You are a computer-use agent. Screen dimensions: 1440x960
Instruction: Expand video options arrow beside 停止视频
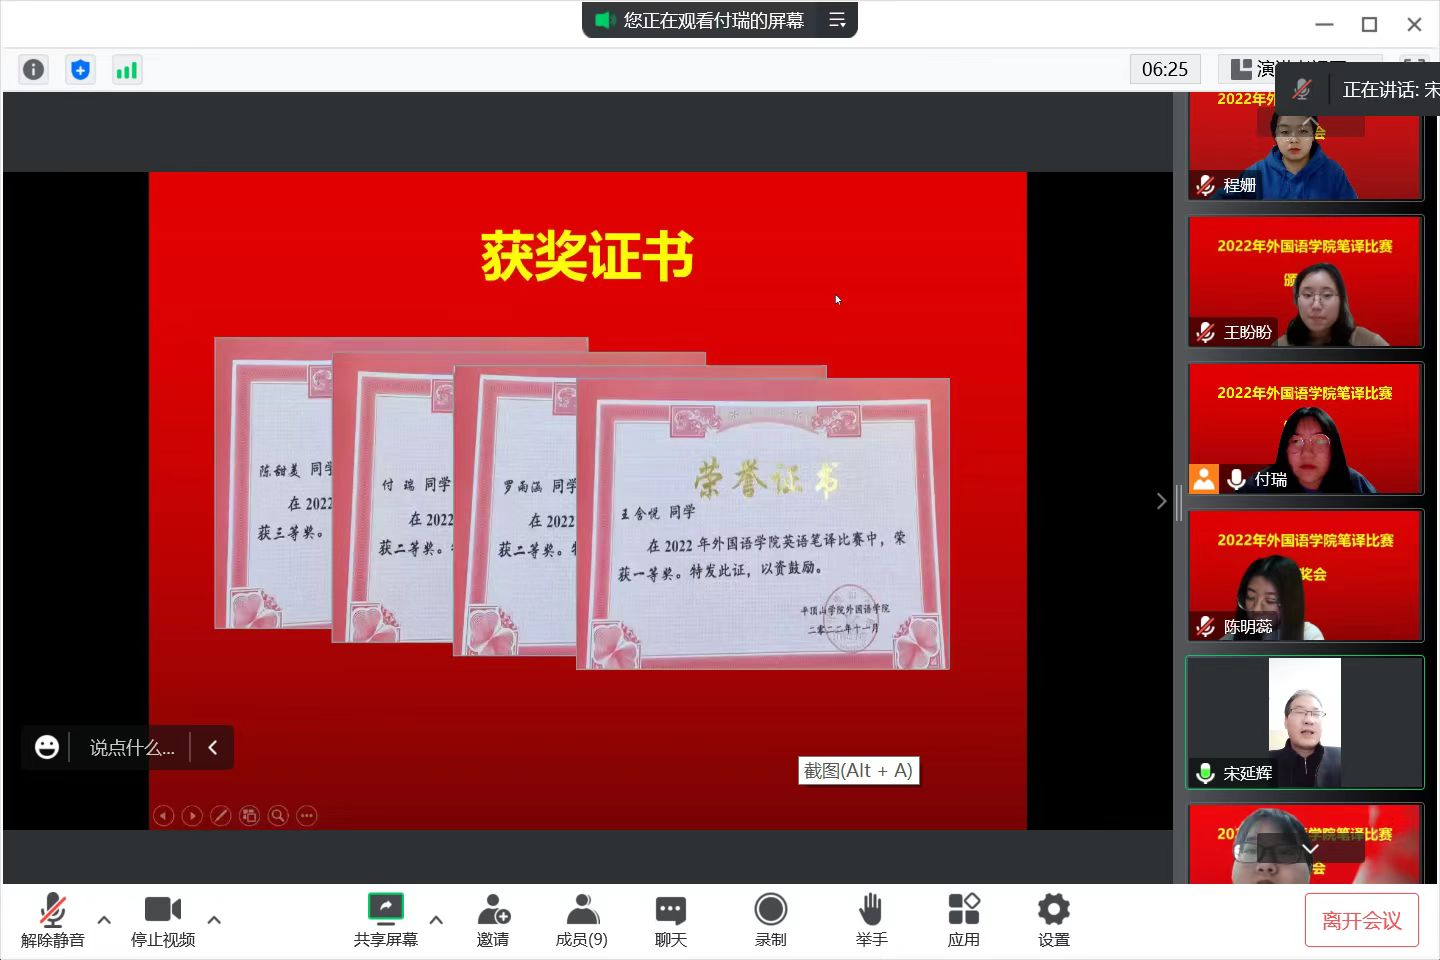pos(214,919)
